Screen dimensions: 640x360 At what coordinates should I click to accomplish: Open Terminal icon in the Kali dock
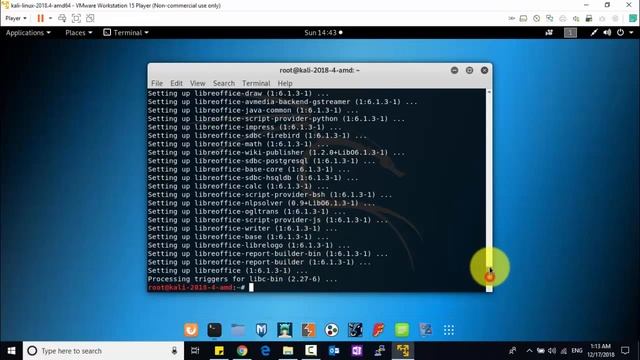(214, 330)
